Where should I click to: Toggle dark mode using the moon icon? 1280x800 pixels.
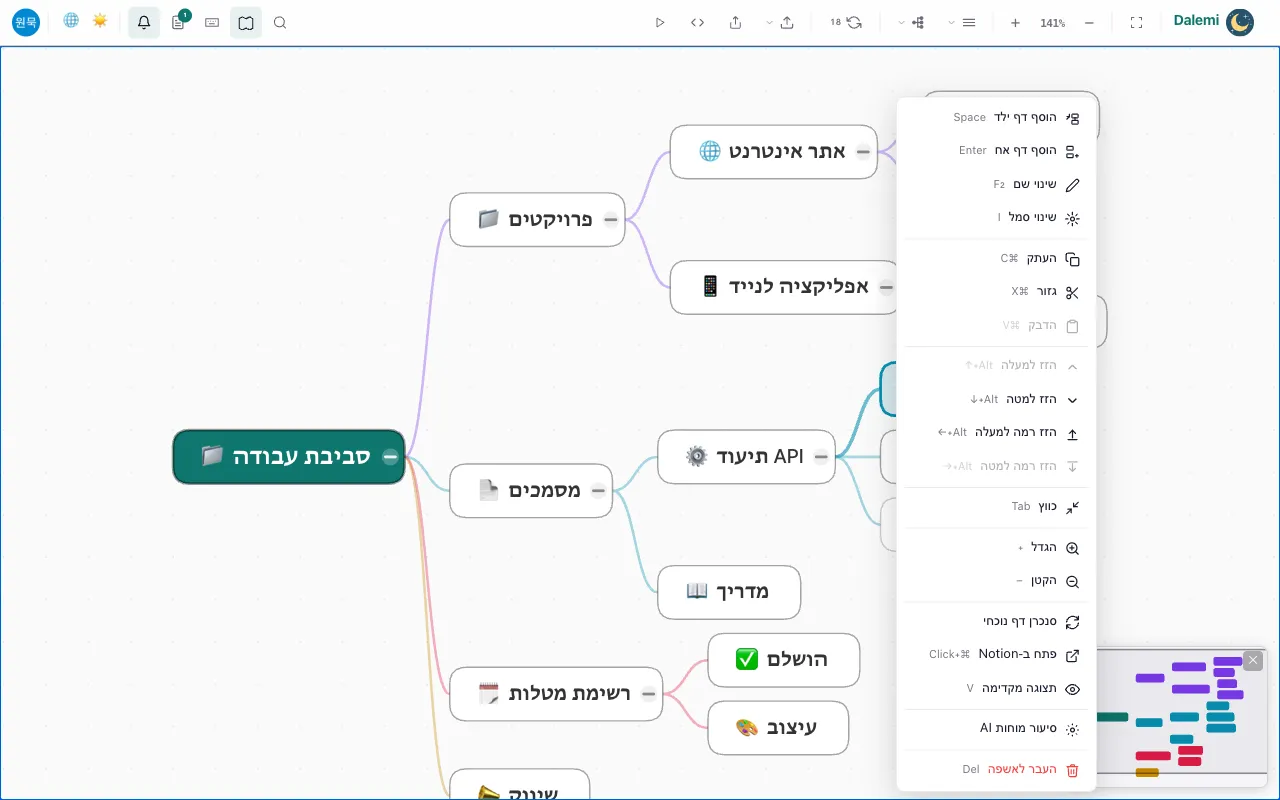click(x=1240, y=22)
